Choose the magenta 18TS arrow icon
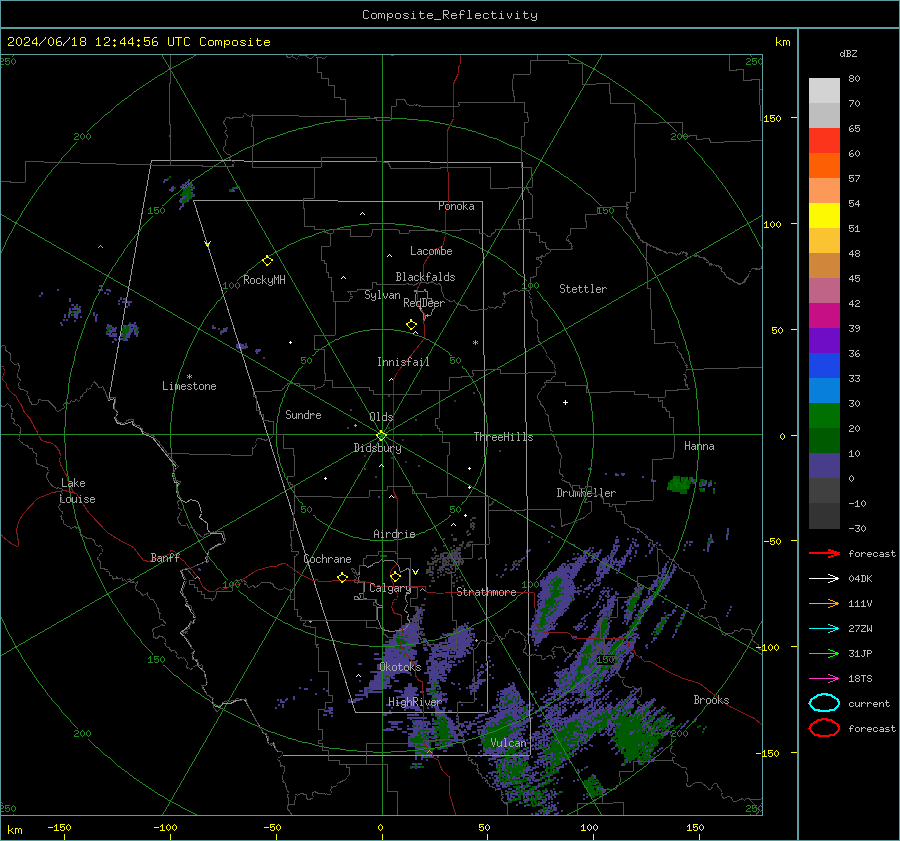The width and height of the screenshot is (900, 841). tap(824, 679)
